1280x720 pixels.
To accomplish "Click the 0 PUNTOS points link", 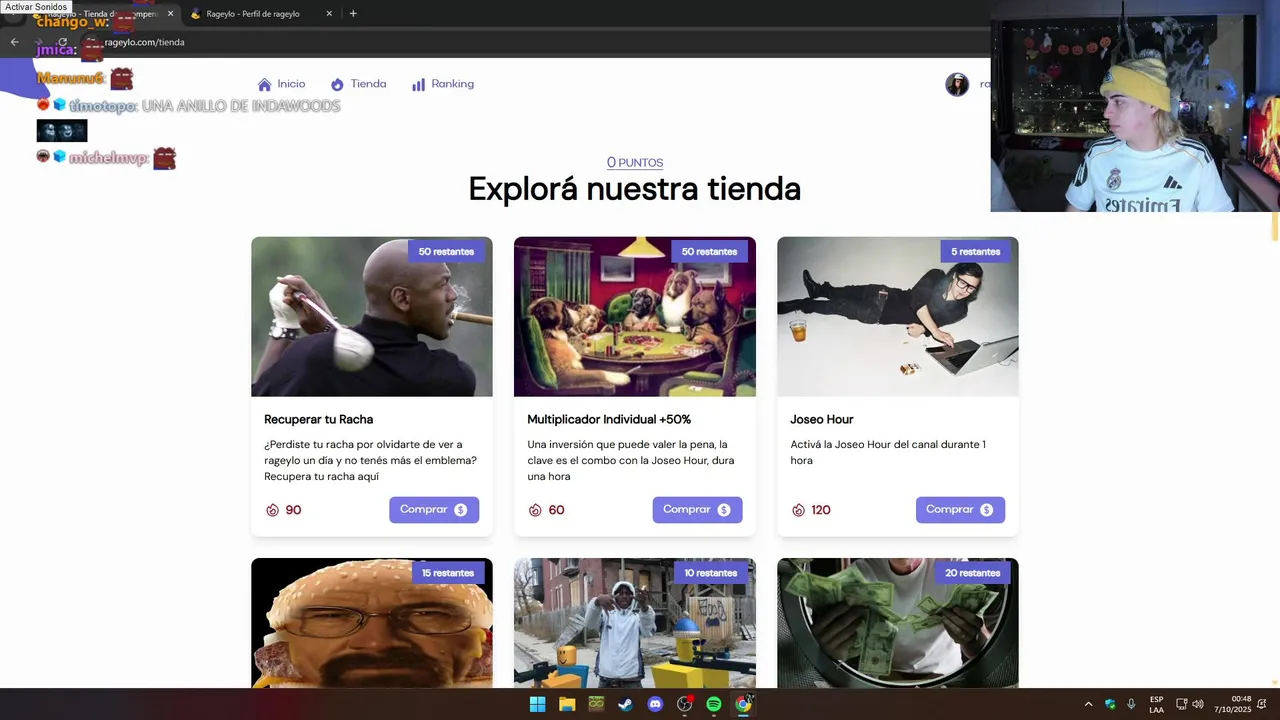I will tap(635, 162).
